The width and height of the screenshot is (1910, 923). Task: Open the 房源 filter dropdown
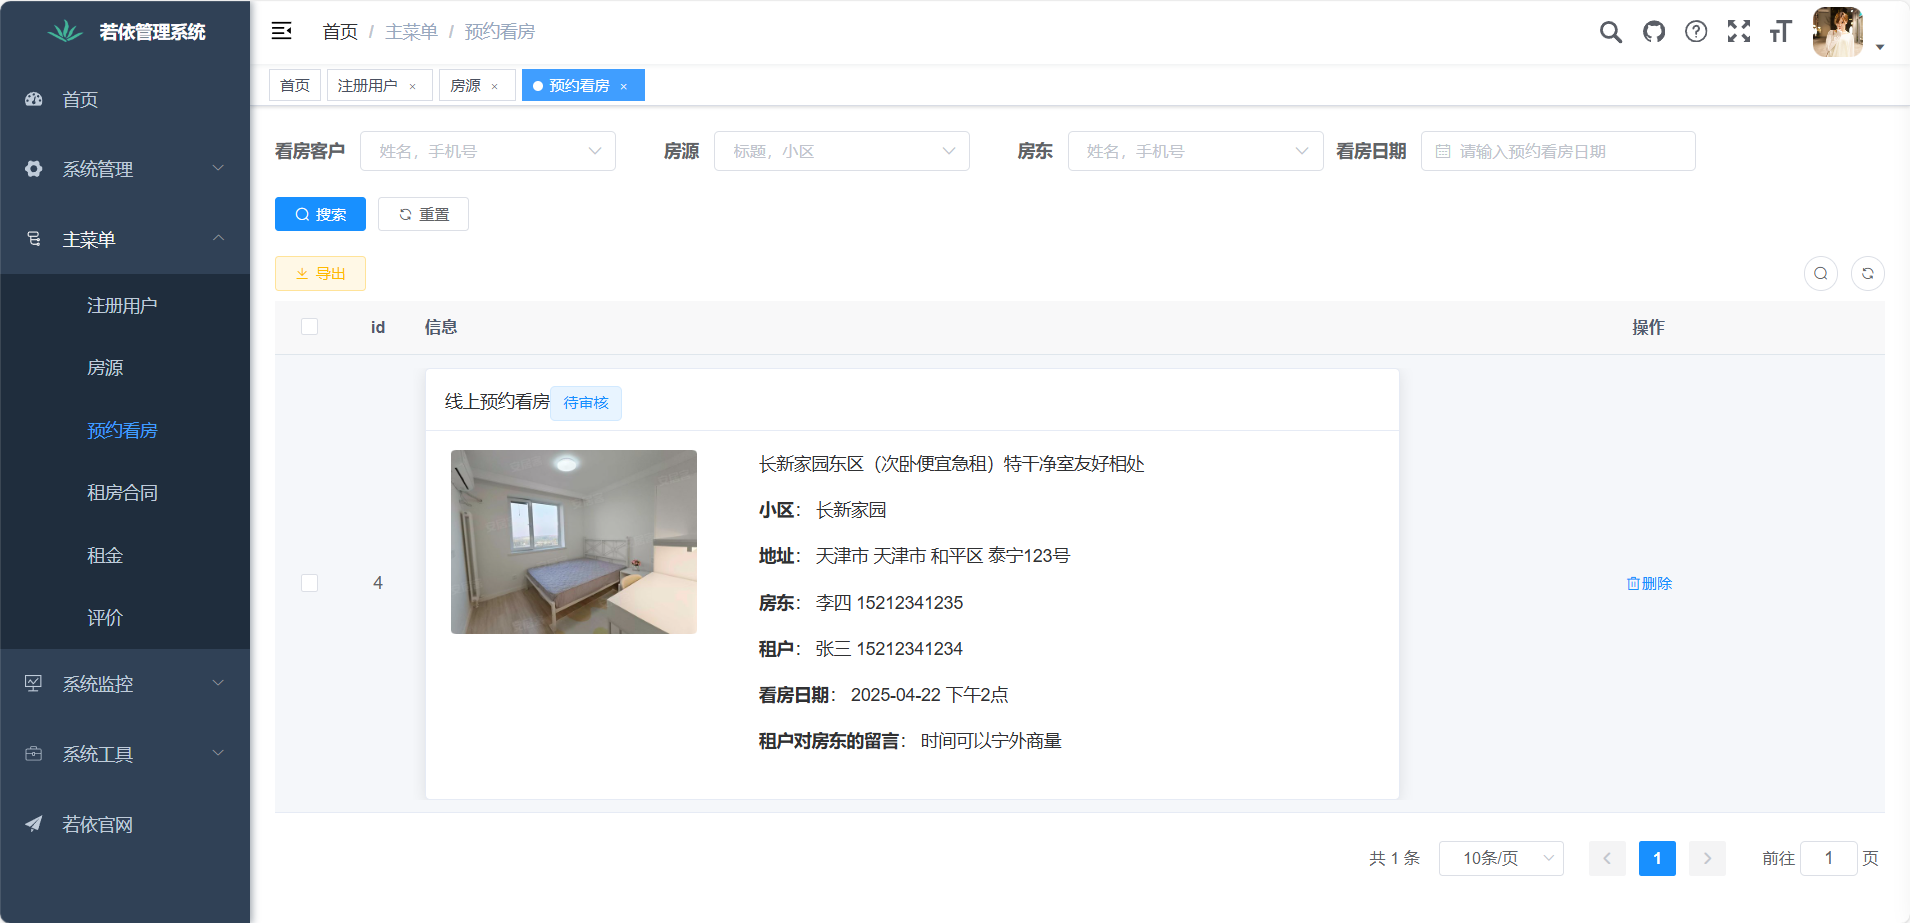842,151
